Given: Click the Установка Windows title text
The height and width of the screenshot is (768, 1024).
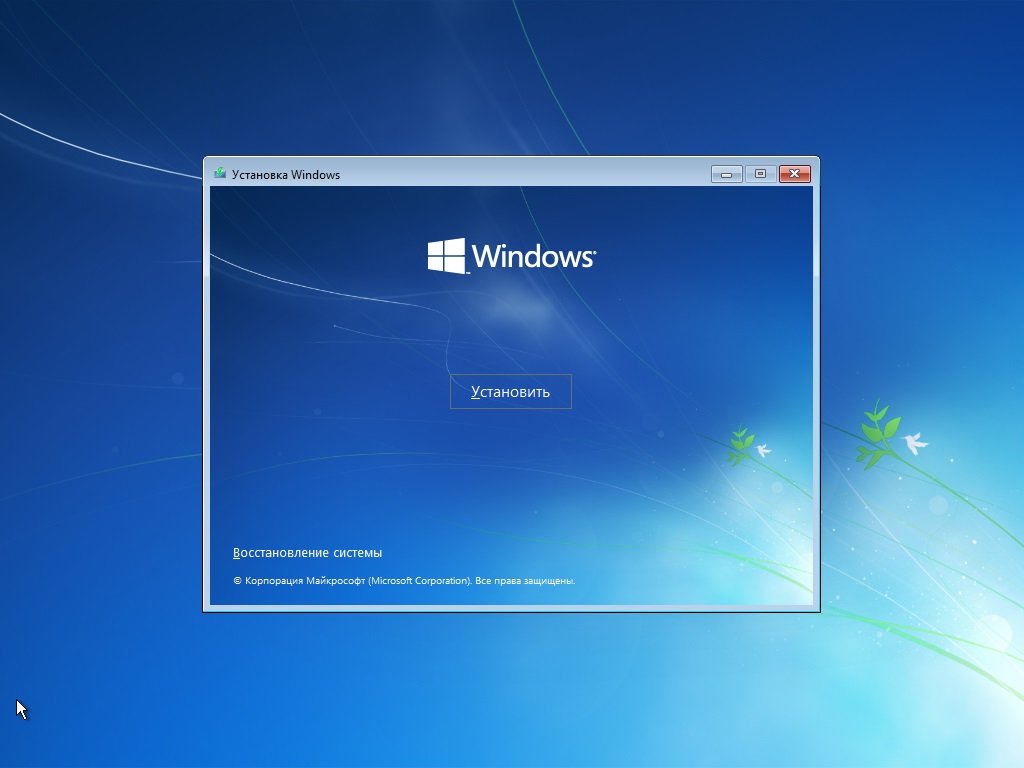Looking at the screenshot, I should point(286,174).
